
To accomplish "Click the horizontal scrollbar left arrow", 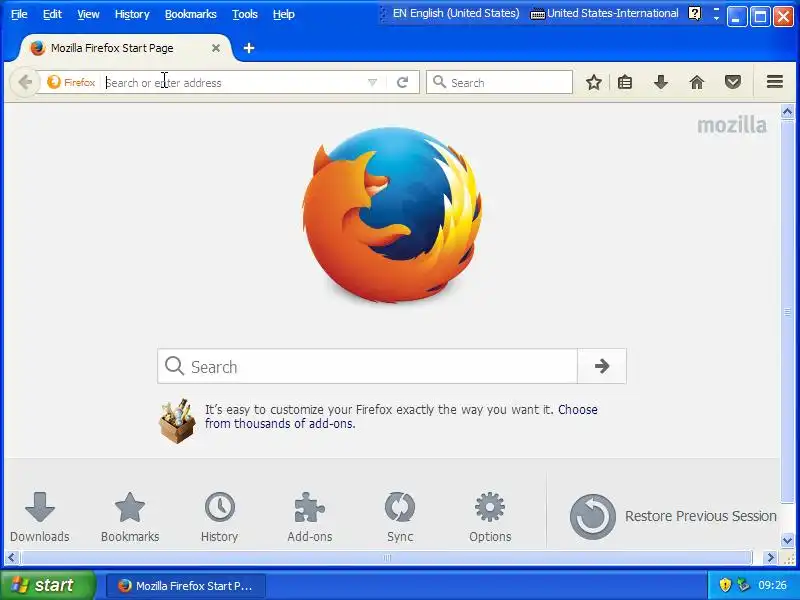I will click(11, 557).
